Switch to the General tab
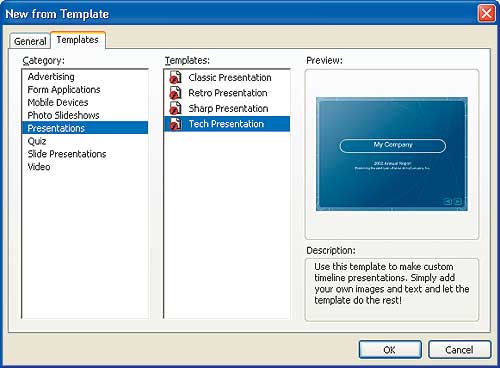 (30, 41)
